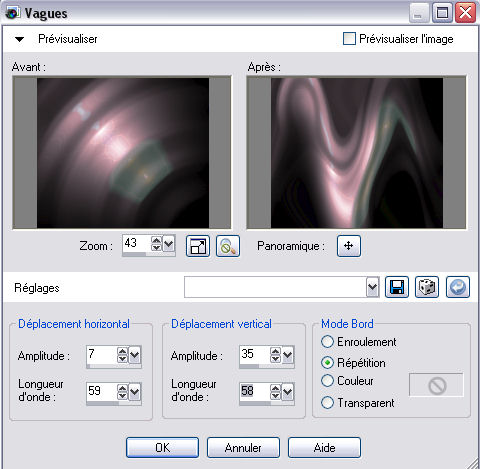Click the Annuler button
Image resolution: width=480 pixels, height=469 pixels.
pos(243,448)
